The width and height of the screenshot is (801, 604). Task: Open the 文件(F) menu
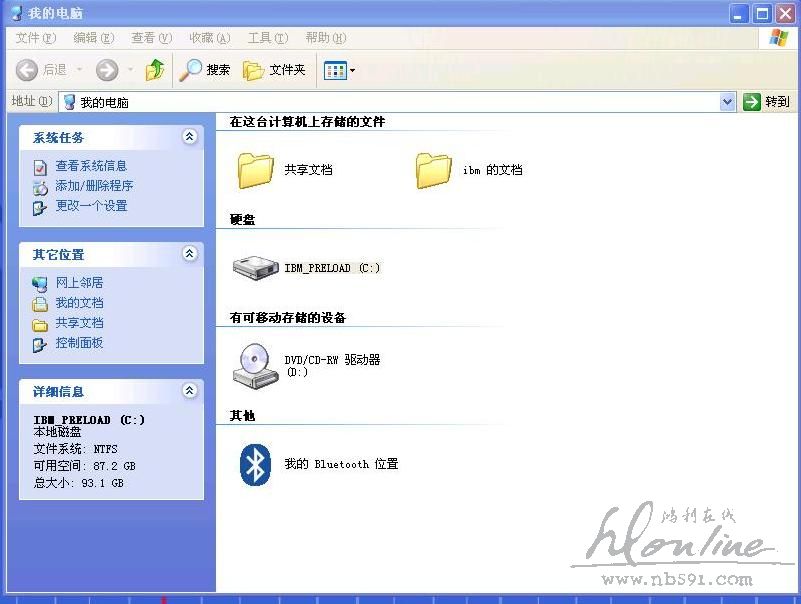(36, 38)
